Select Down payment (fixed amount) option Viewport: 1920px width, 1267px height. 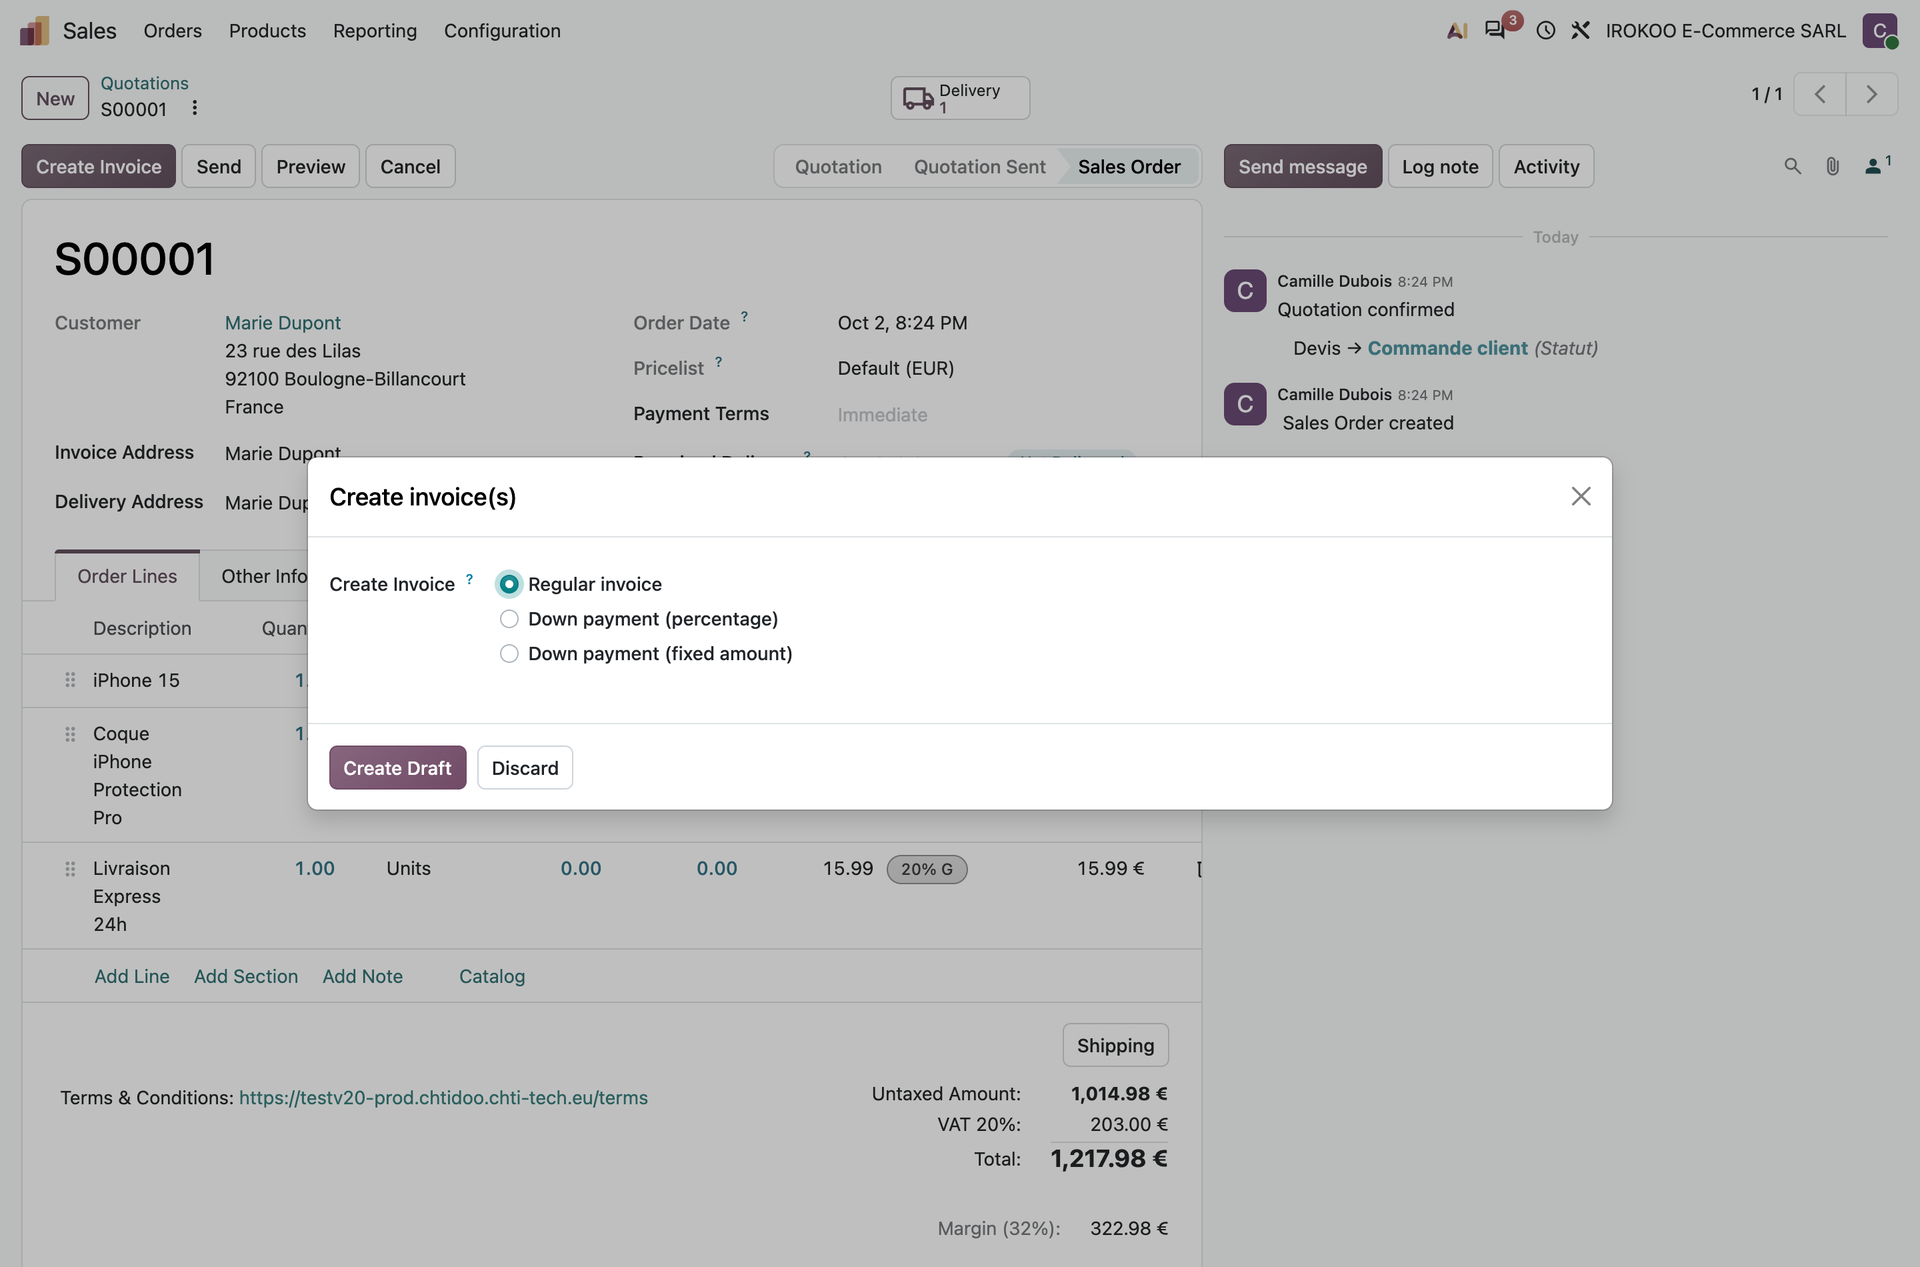[x=509, y=654]
